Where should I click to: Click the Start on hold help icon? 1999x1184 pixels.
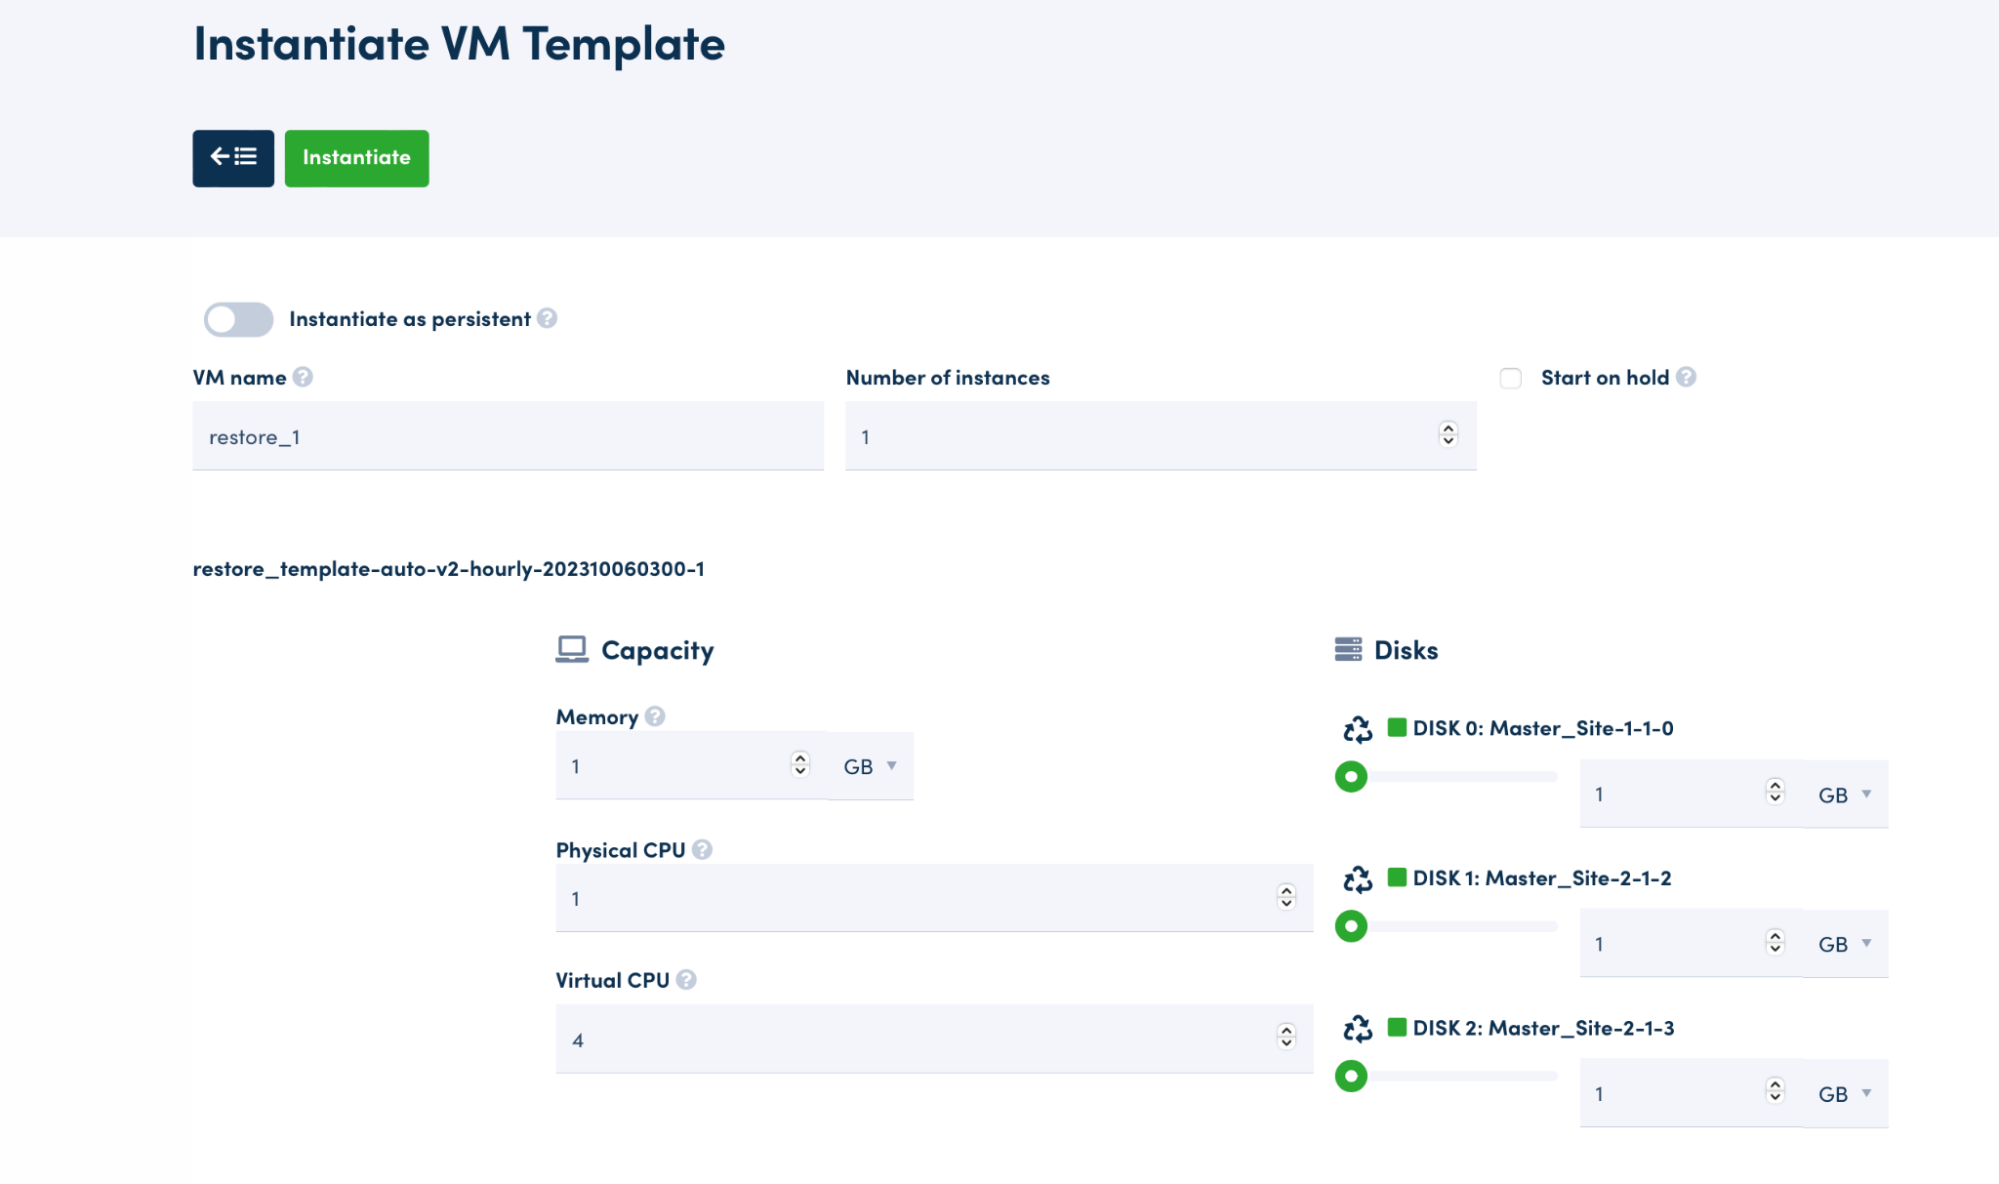[x=1686, y=377]
